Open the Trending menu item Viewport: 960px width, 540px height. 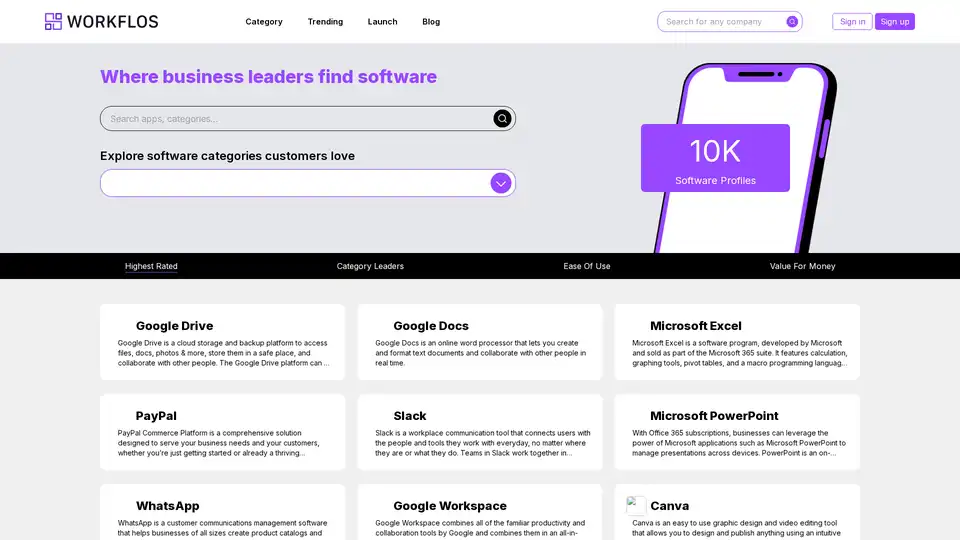pyautogui.click(x=325, y=21)
